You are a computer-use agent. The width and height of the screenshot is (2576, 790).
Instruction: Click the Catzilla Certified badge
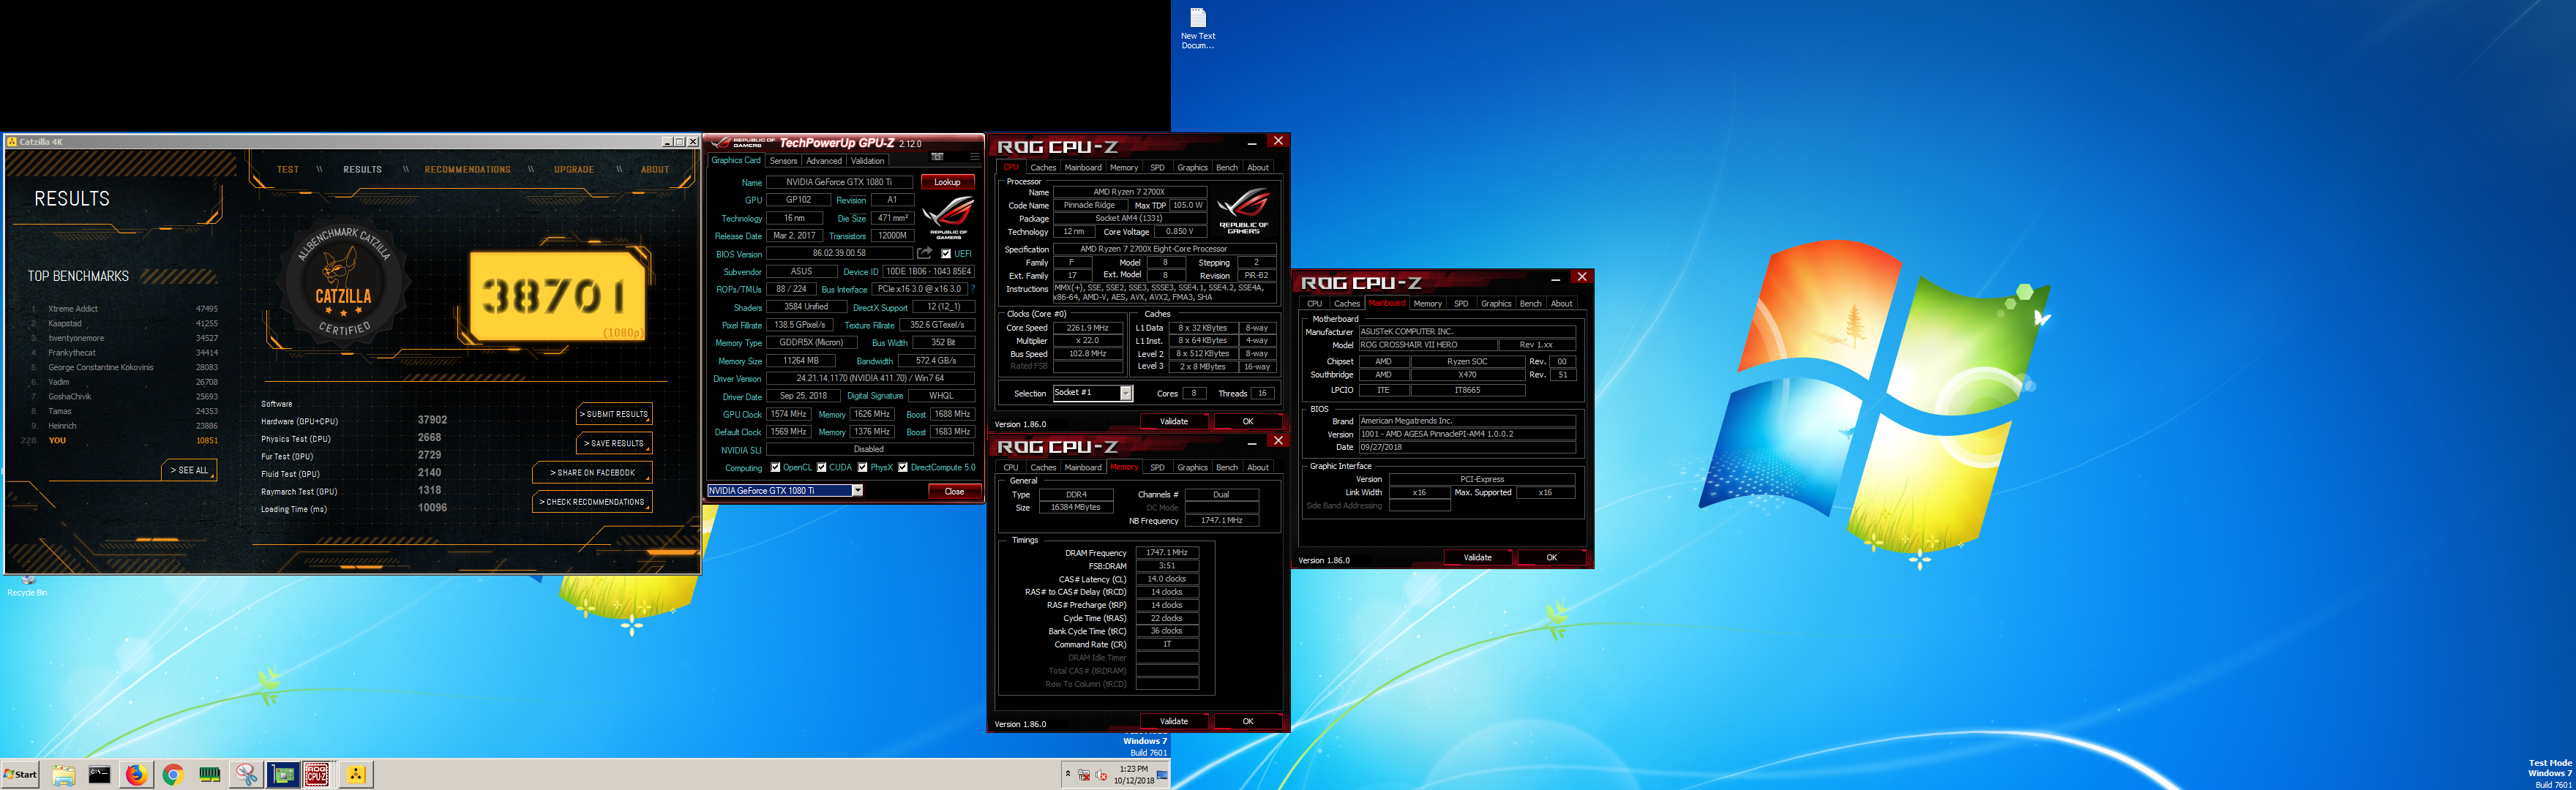pyautogui.click(x=343, y=284)
